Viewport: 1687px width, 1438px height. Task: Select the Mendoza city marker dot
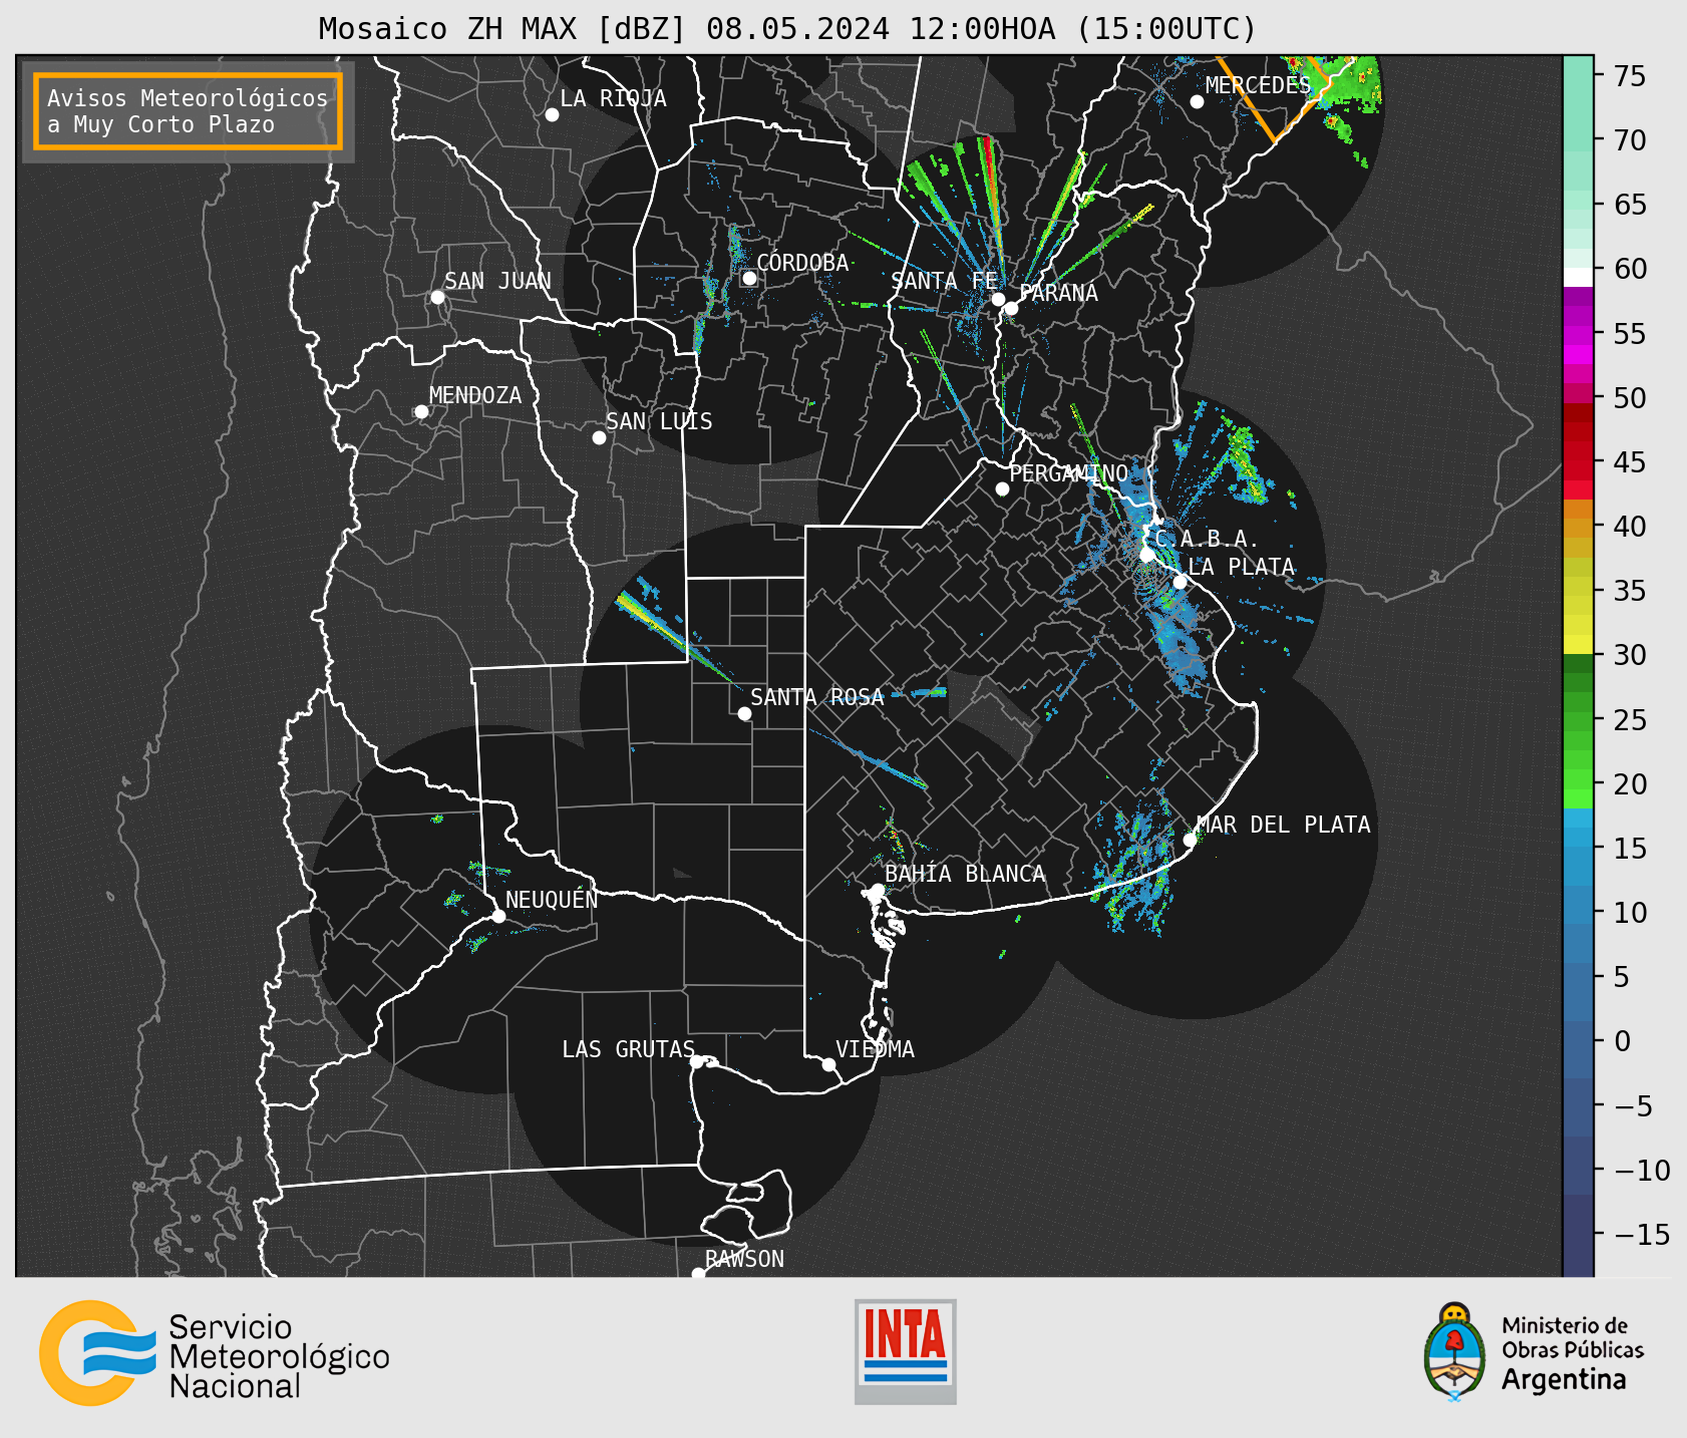(x=421, y=412)
